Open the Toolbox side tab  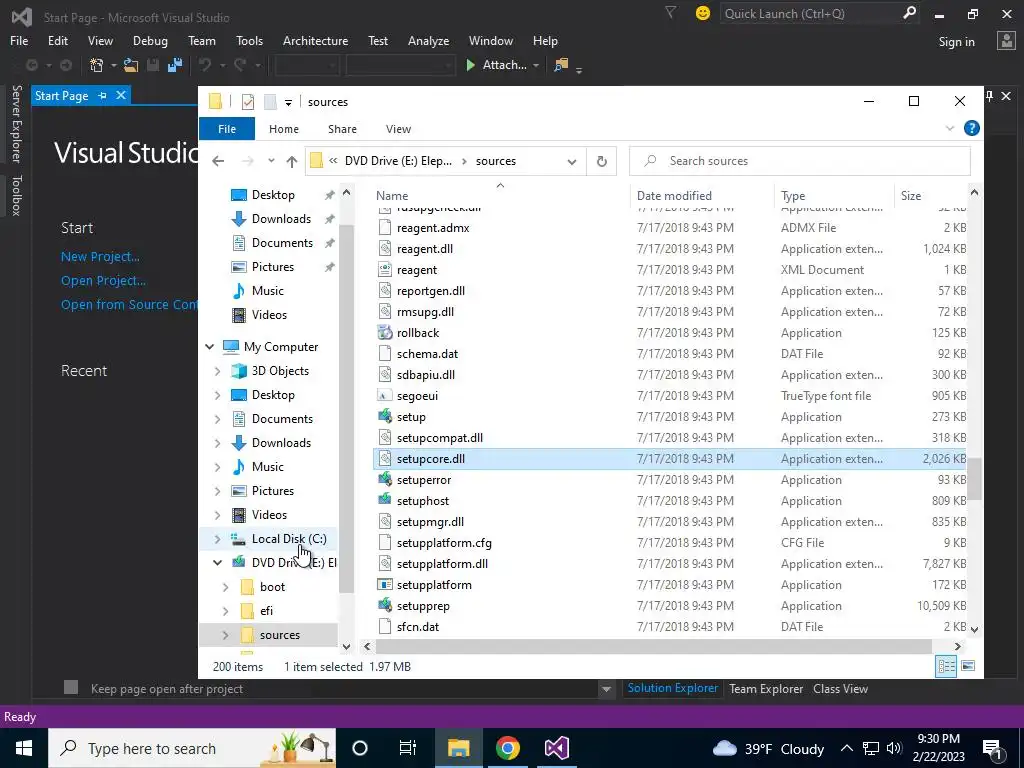click(16, 195)
